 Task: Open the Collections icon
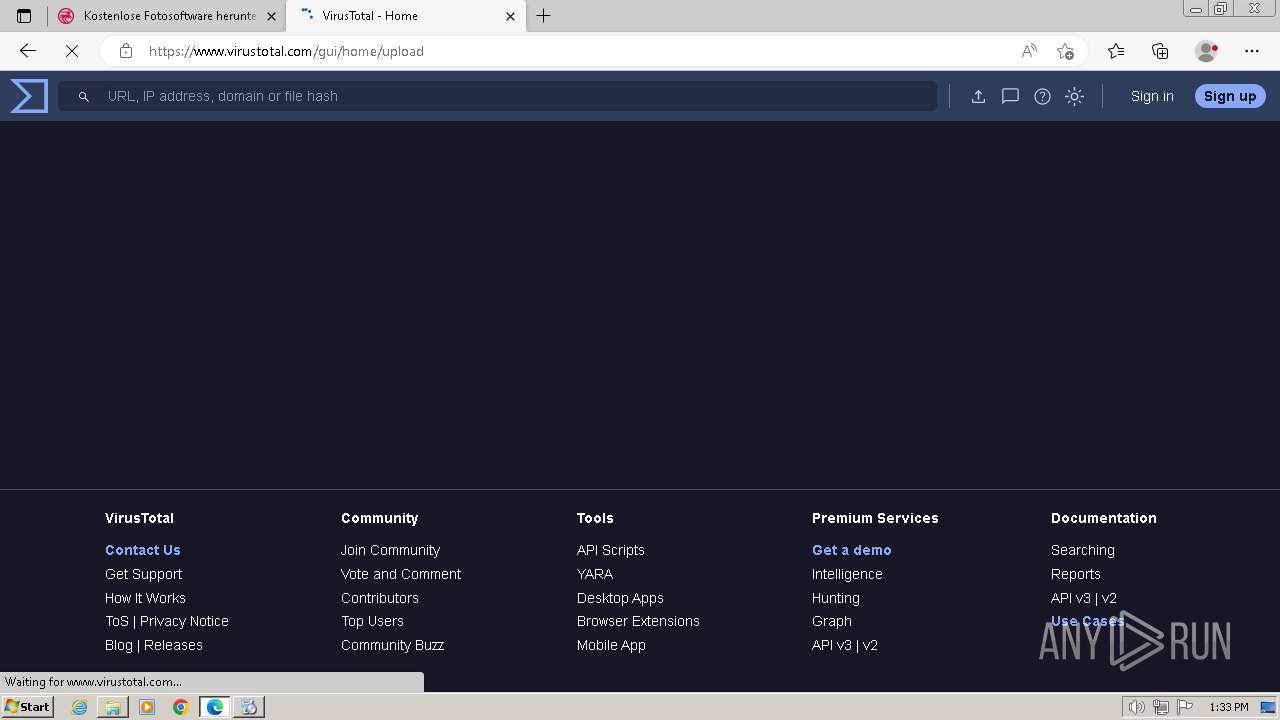click(x=1160, y=51)
